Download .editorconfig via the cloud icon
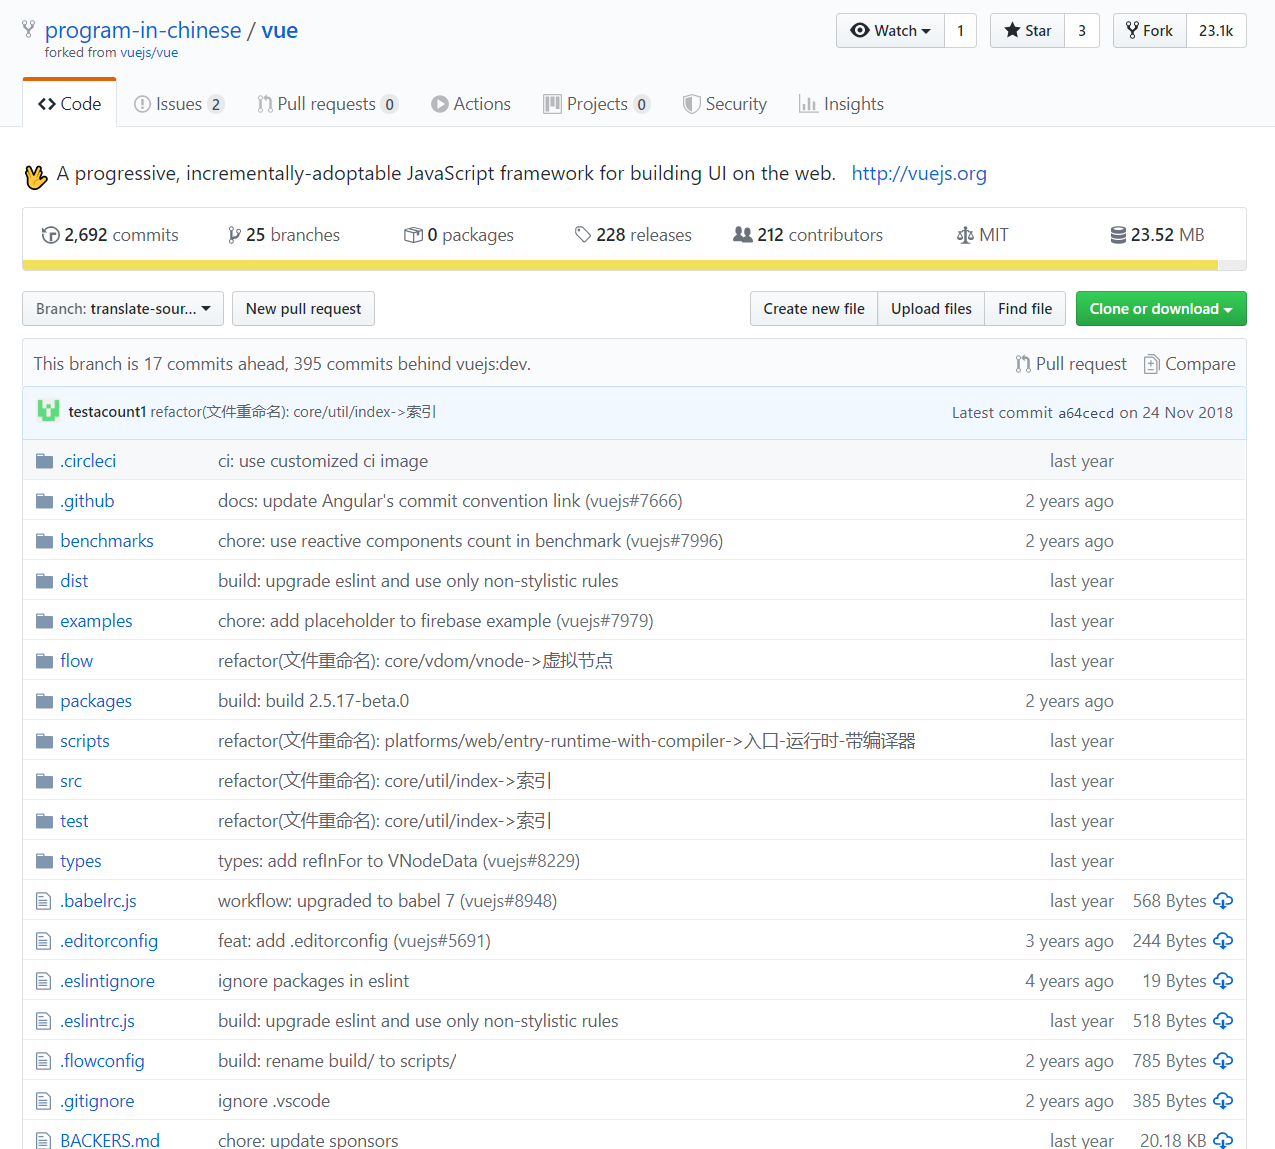 [x=1223, y=941]
